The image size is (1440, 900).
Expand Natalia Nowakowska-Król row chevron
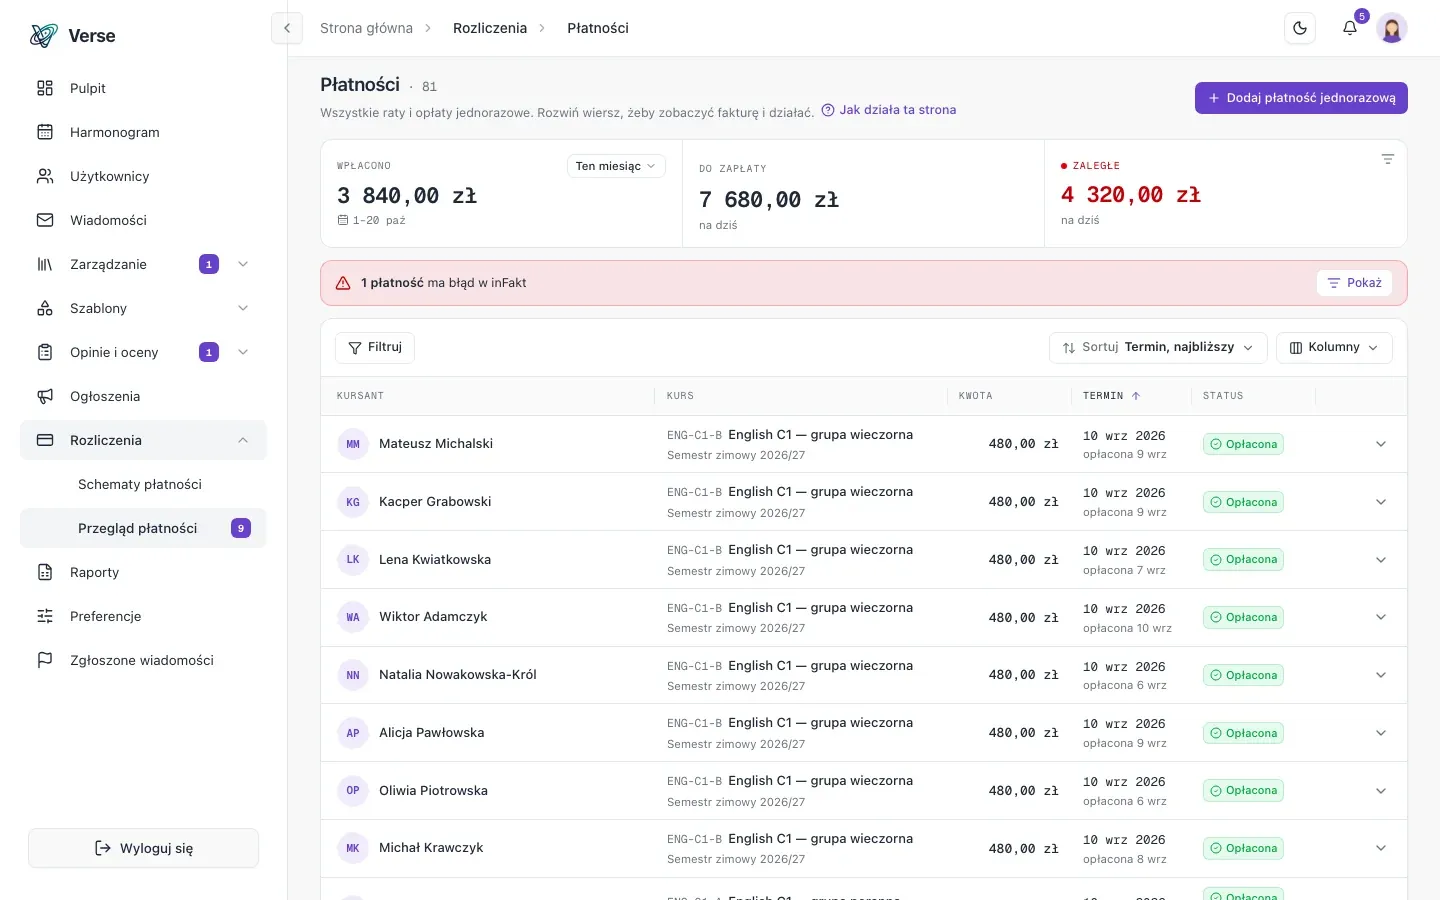coord(1381,675)
